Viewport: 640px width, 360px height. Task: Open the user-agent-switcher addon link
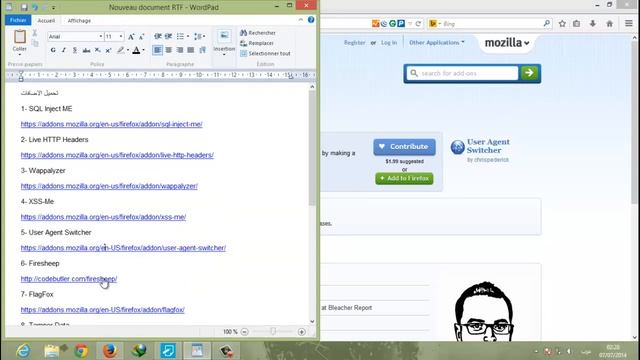click(123, 248)
